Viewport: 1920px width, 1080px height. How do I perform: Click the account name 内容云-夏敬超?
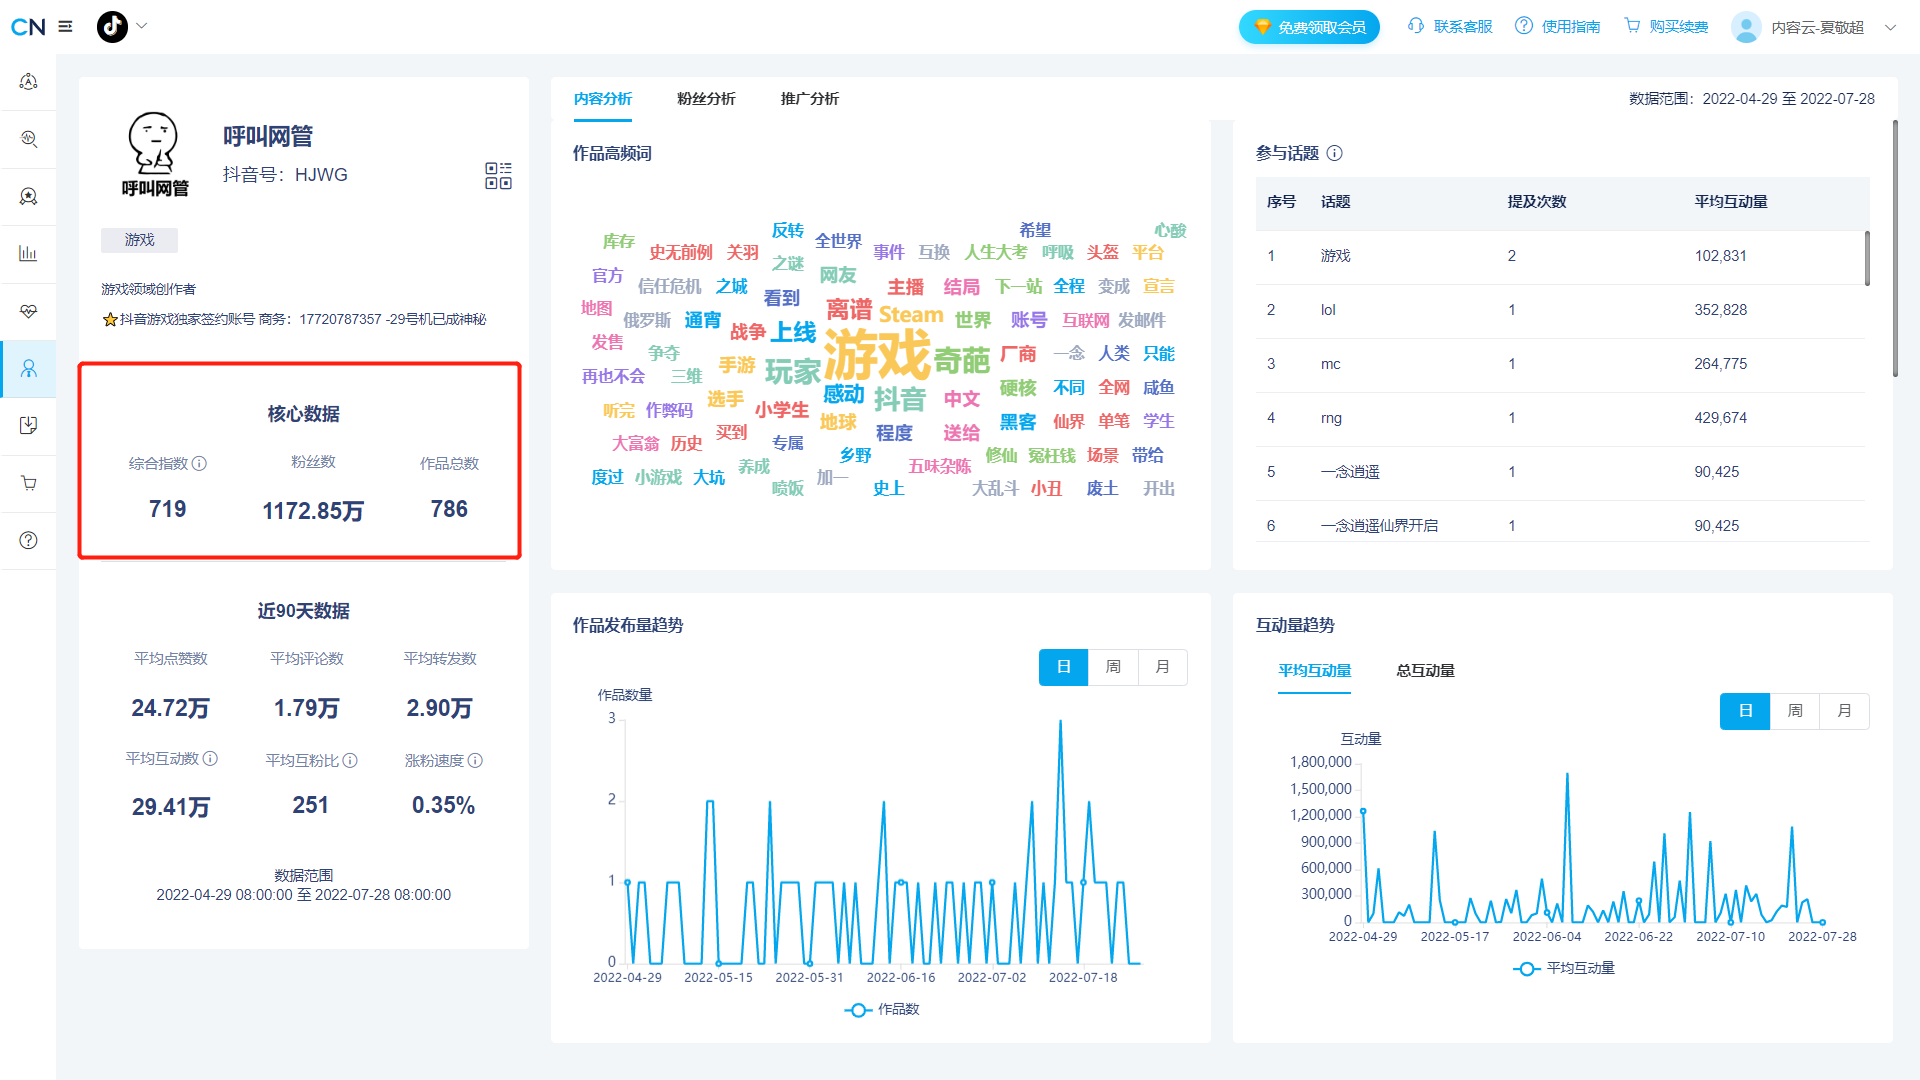point(1818,28)
